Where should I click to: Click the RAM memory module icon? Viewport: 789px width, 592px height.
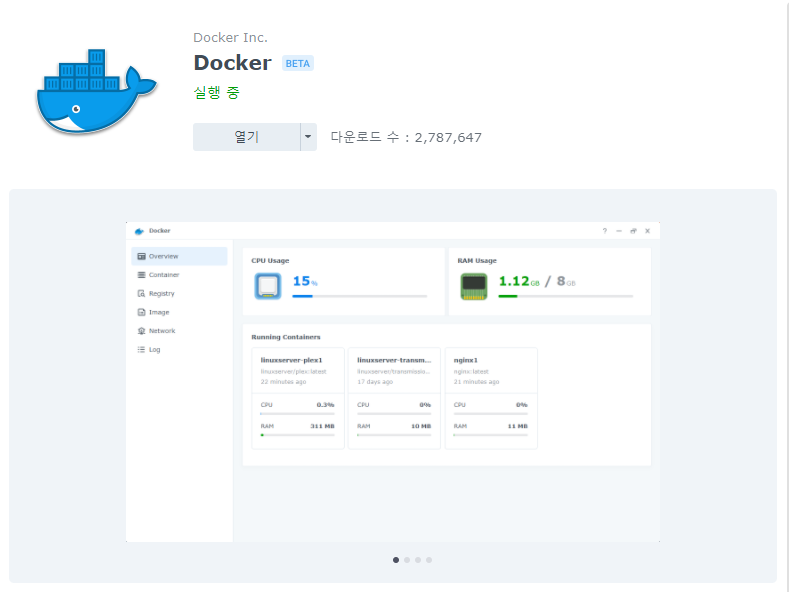[474, 286]
